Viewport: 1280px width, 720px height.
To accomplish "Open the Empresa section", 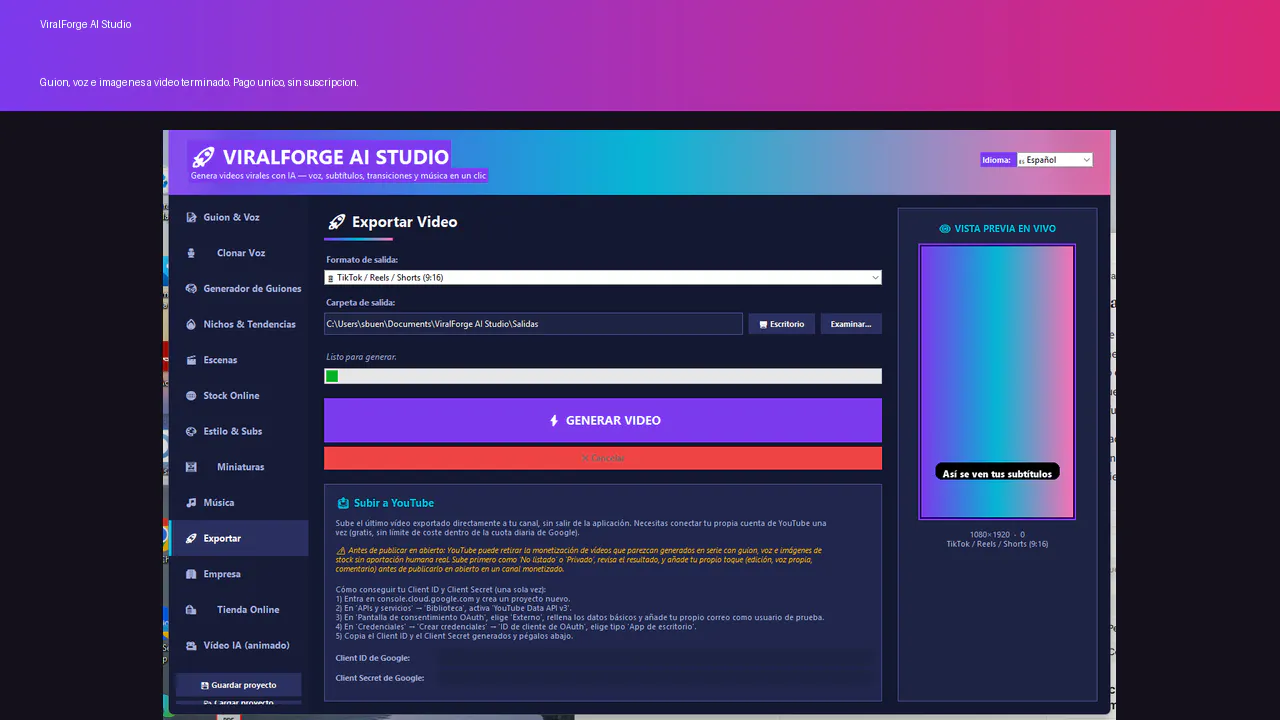I will (239, 574).
